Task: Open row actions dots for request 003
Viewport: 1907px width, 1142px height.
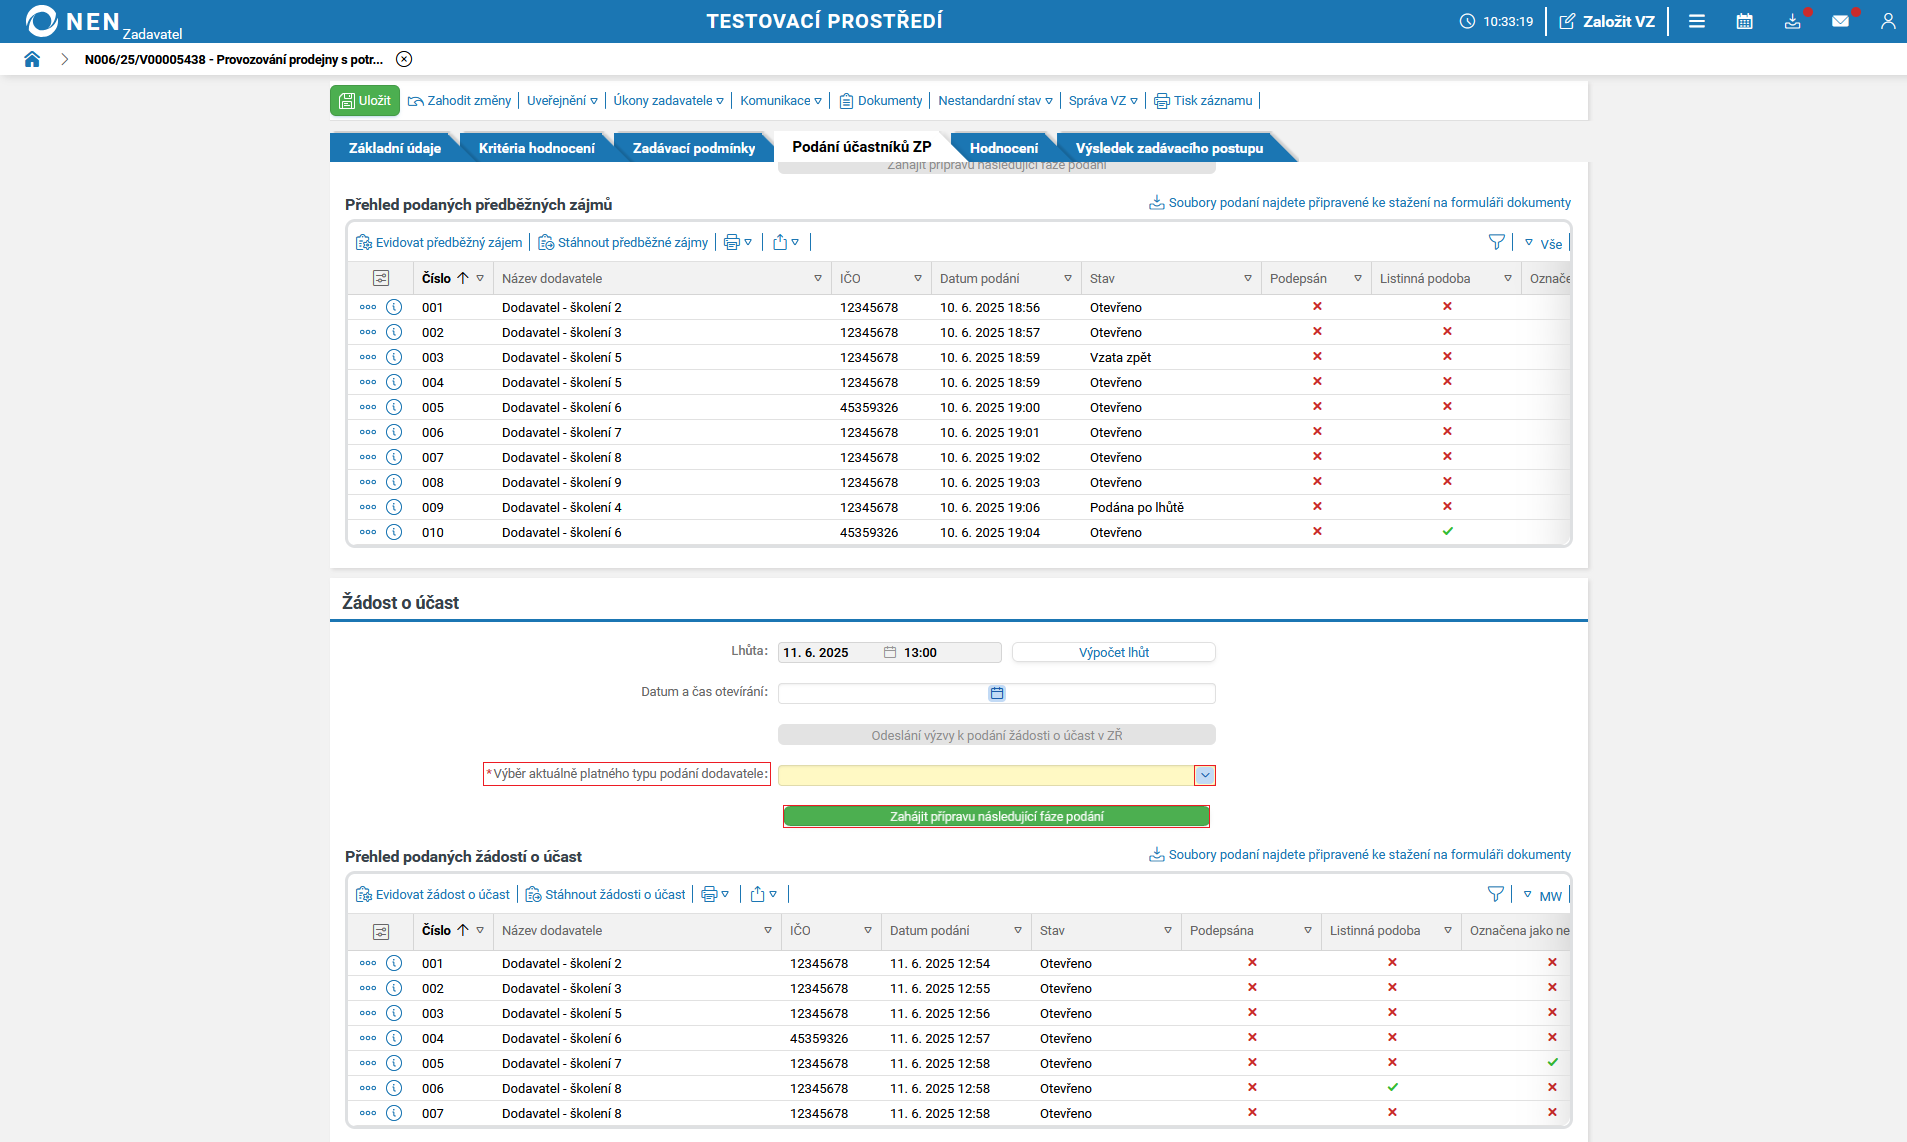Action: click(x=368, y=1013)
